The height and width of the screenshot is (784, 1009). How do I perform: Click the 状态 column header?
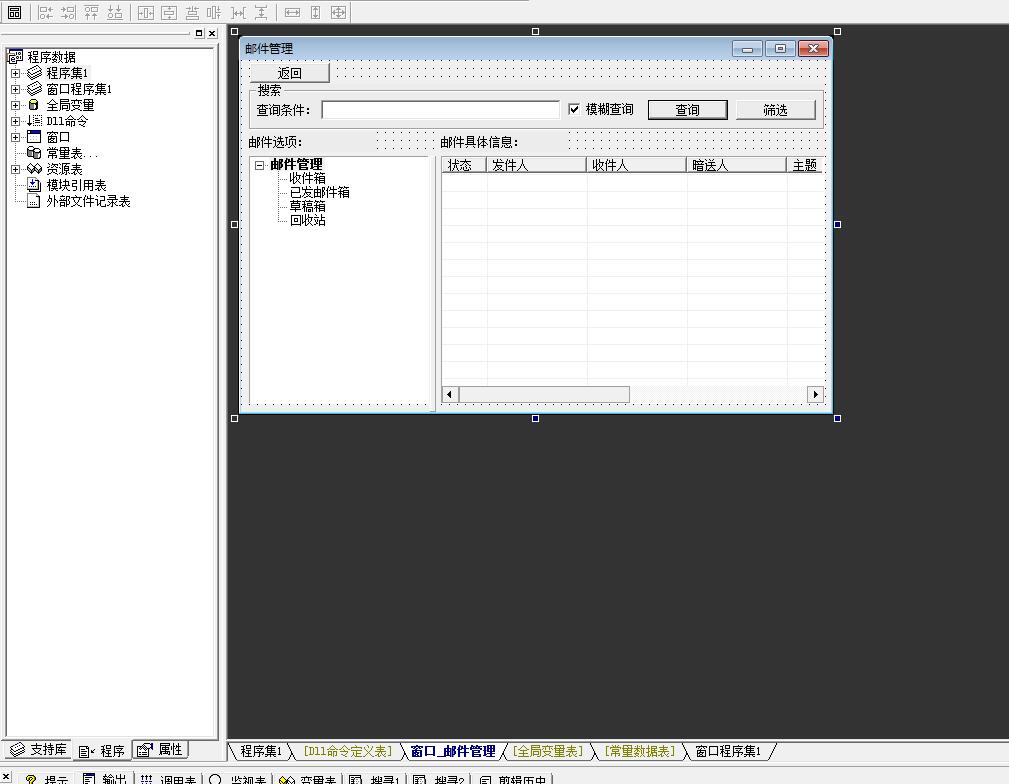[464, 165]
